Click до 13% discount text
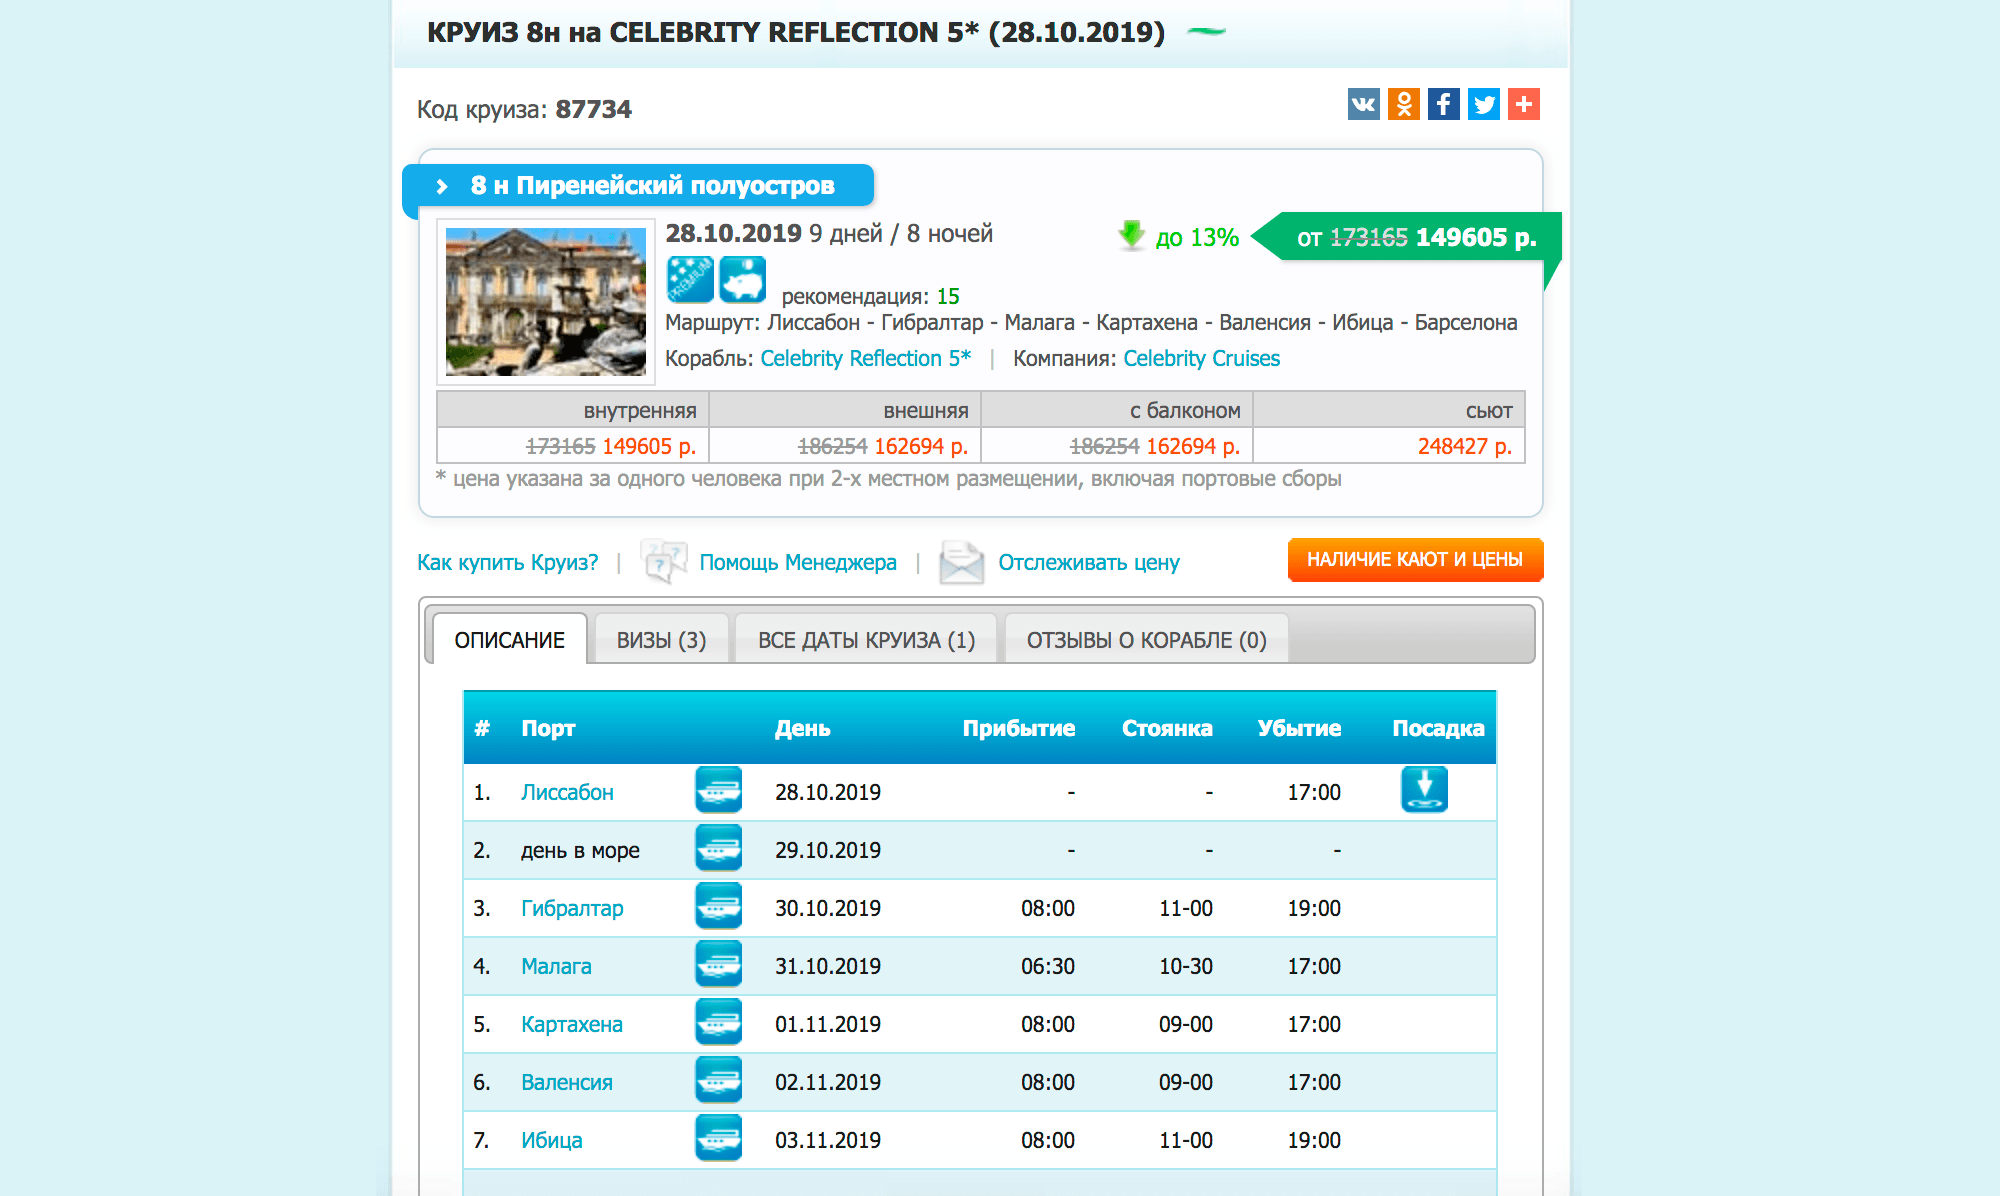Screen dimensions: 2000x1196 click(x=1197, y=237)
